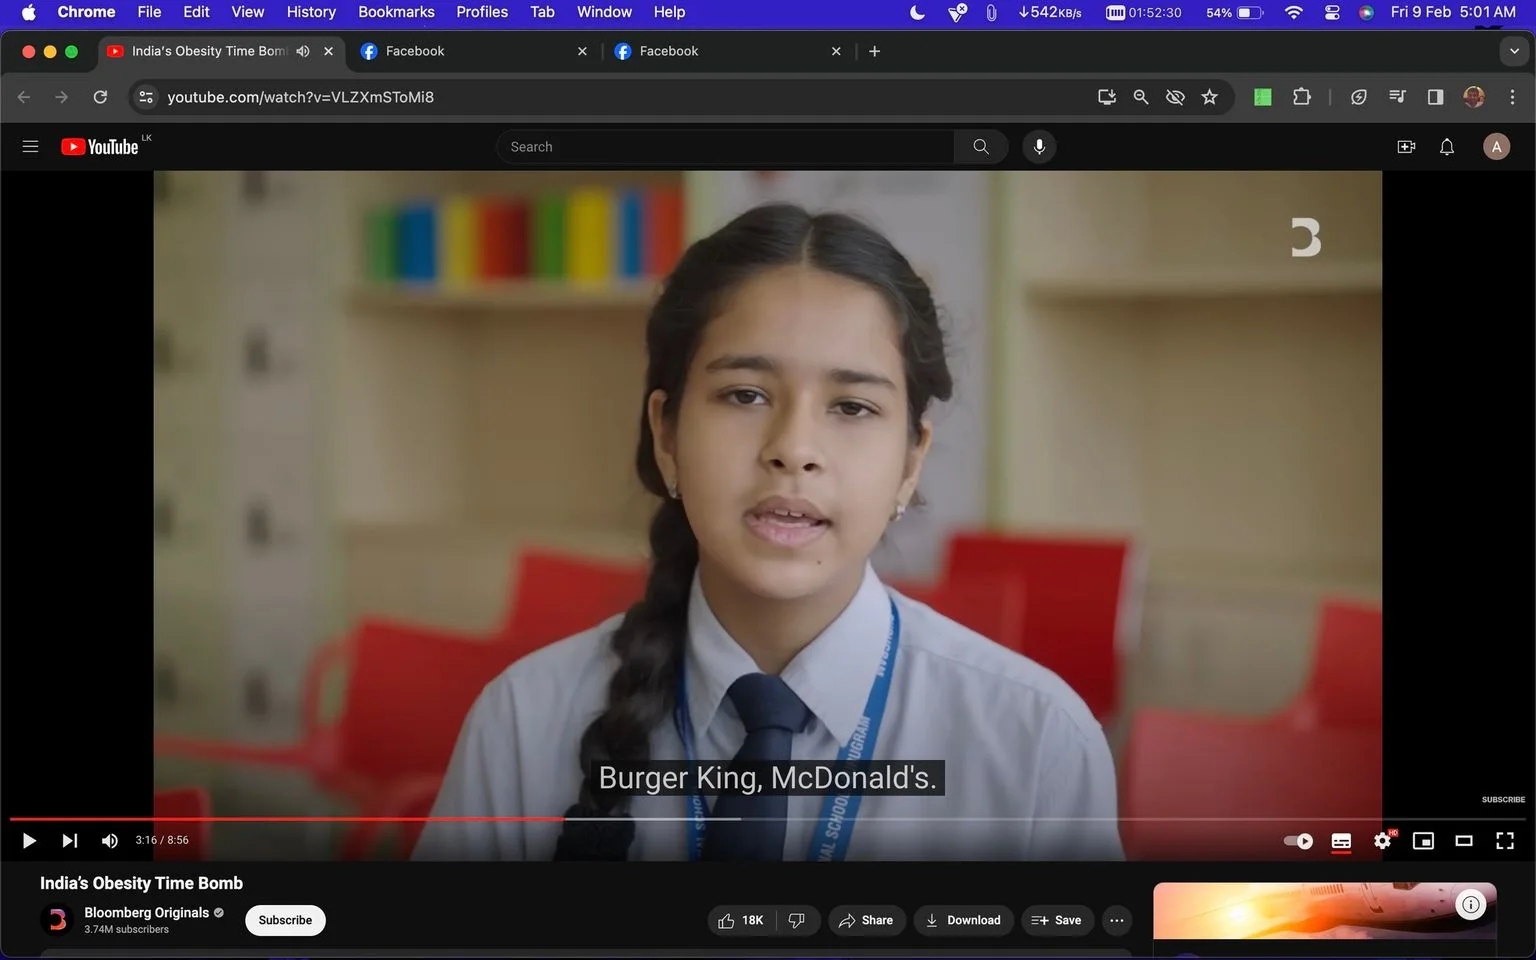This screenshot has height=960, width=1536.
Task: Go forward in browser history
Action: tap(62, 97)
